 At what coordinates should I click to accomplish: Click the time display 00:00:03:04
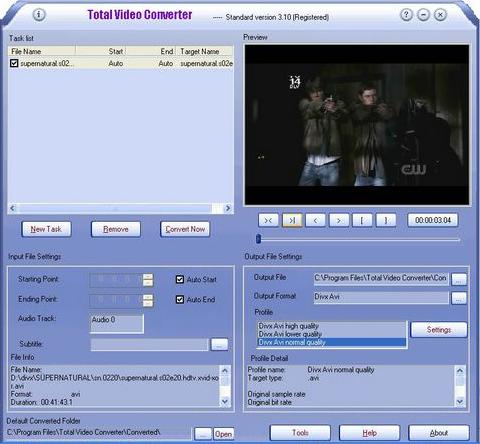point(433,220)
